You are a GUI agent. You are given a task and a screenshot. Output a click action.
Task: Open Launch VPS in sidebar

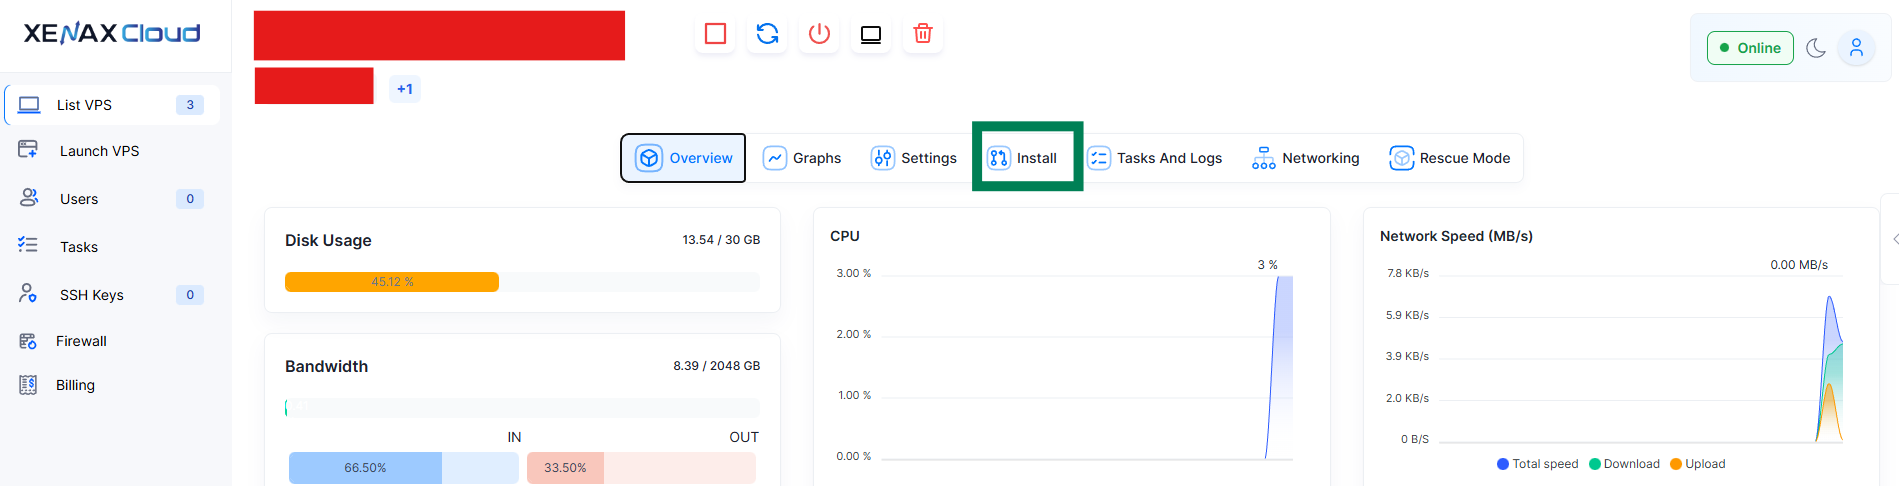(99, 151)
